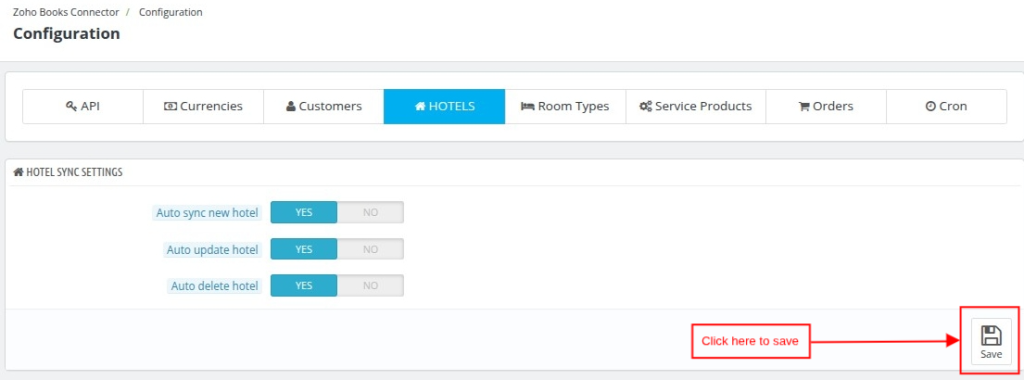Click the user icon beside Customers
This screenshot has height=380, width=1024.
coord(291,106)
